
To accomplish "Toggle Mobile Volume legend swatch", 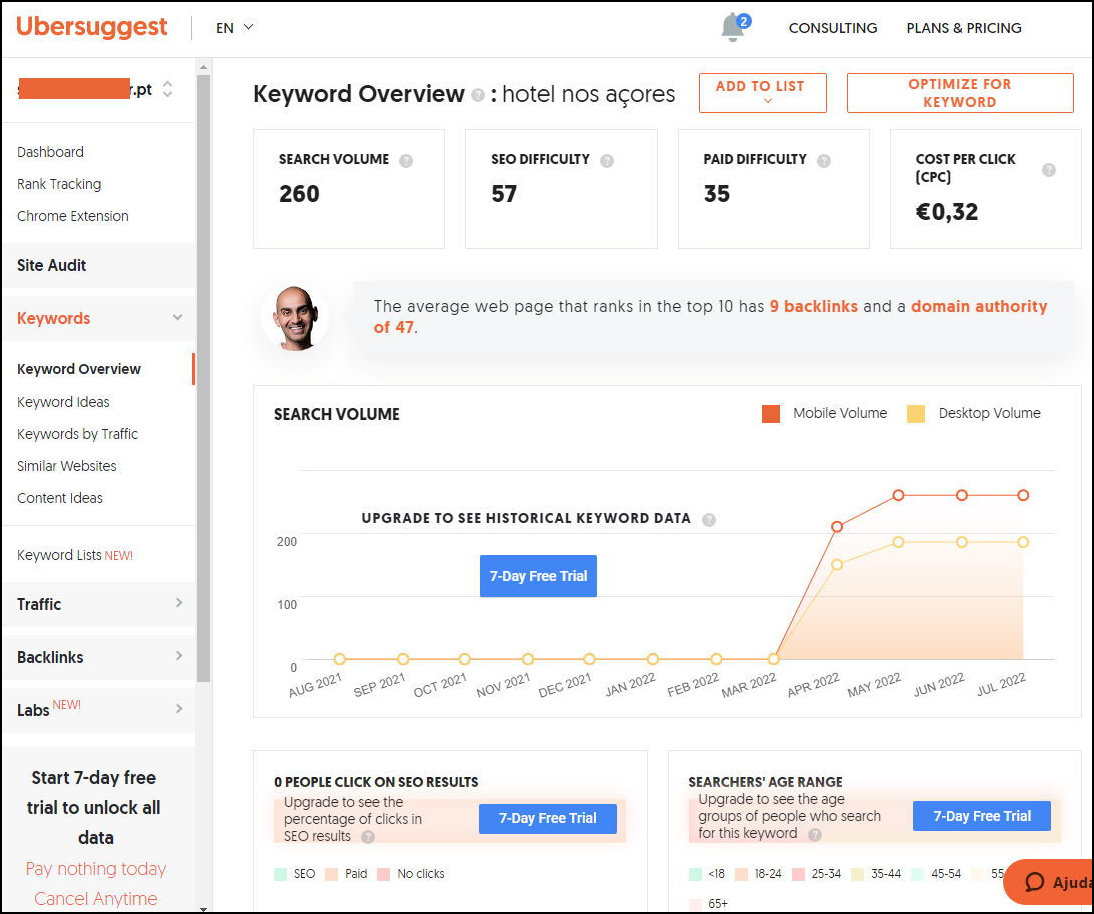I will tap(771, 414).
